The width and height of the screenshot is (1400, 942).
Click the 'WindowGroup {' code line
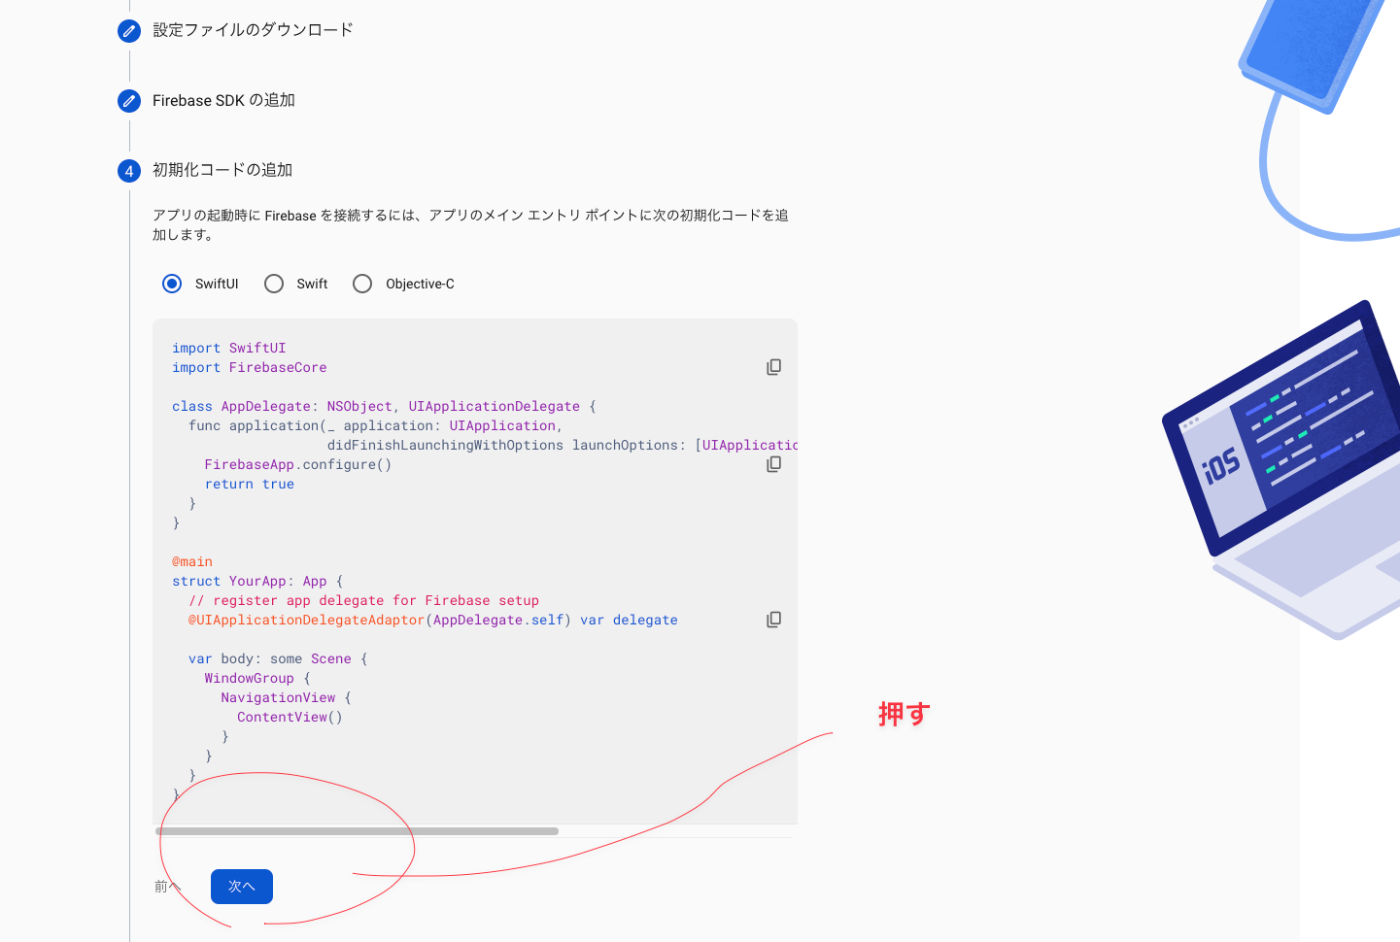point(257,678)
